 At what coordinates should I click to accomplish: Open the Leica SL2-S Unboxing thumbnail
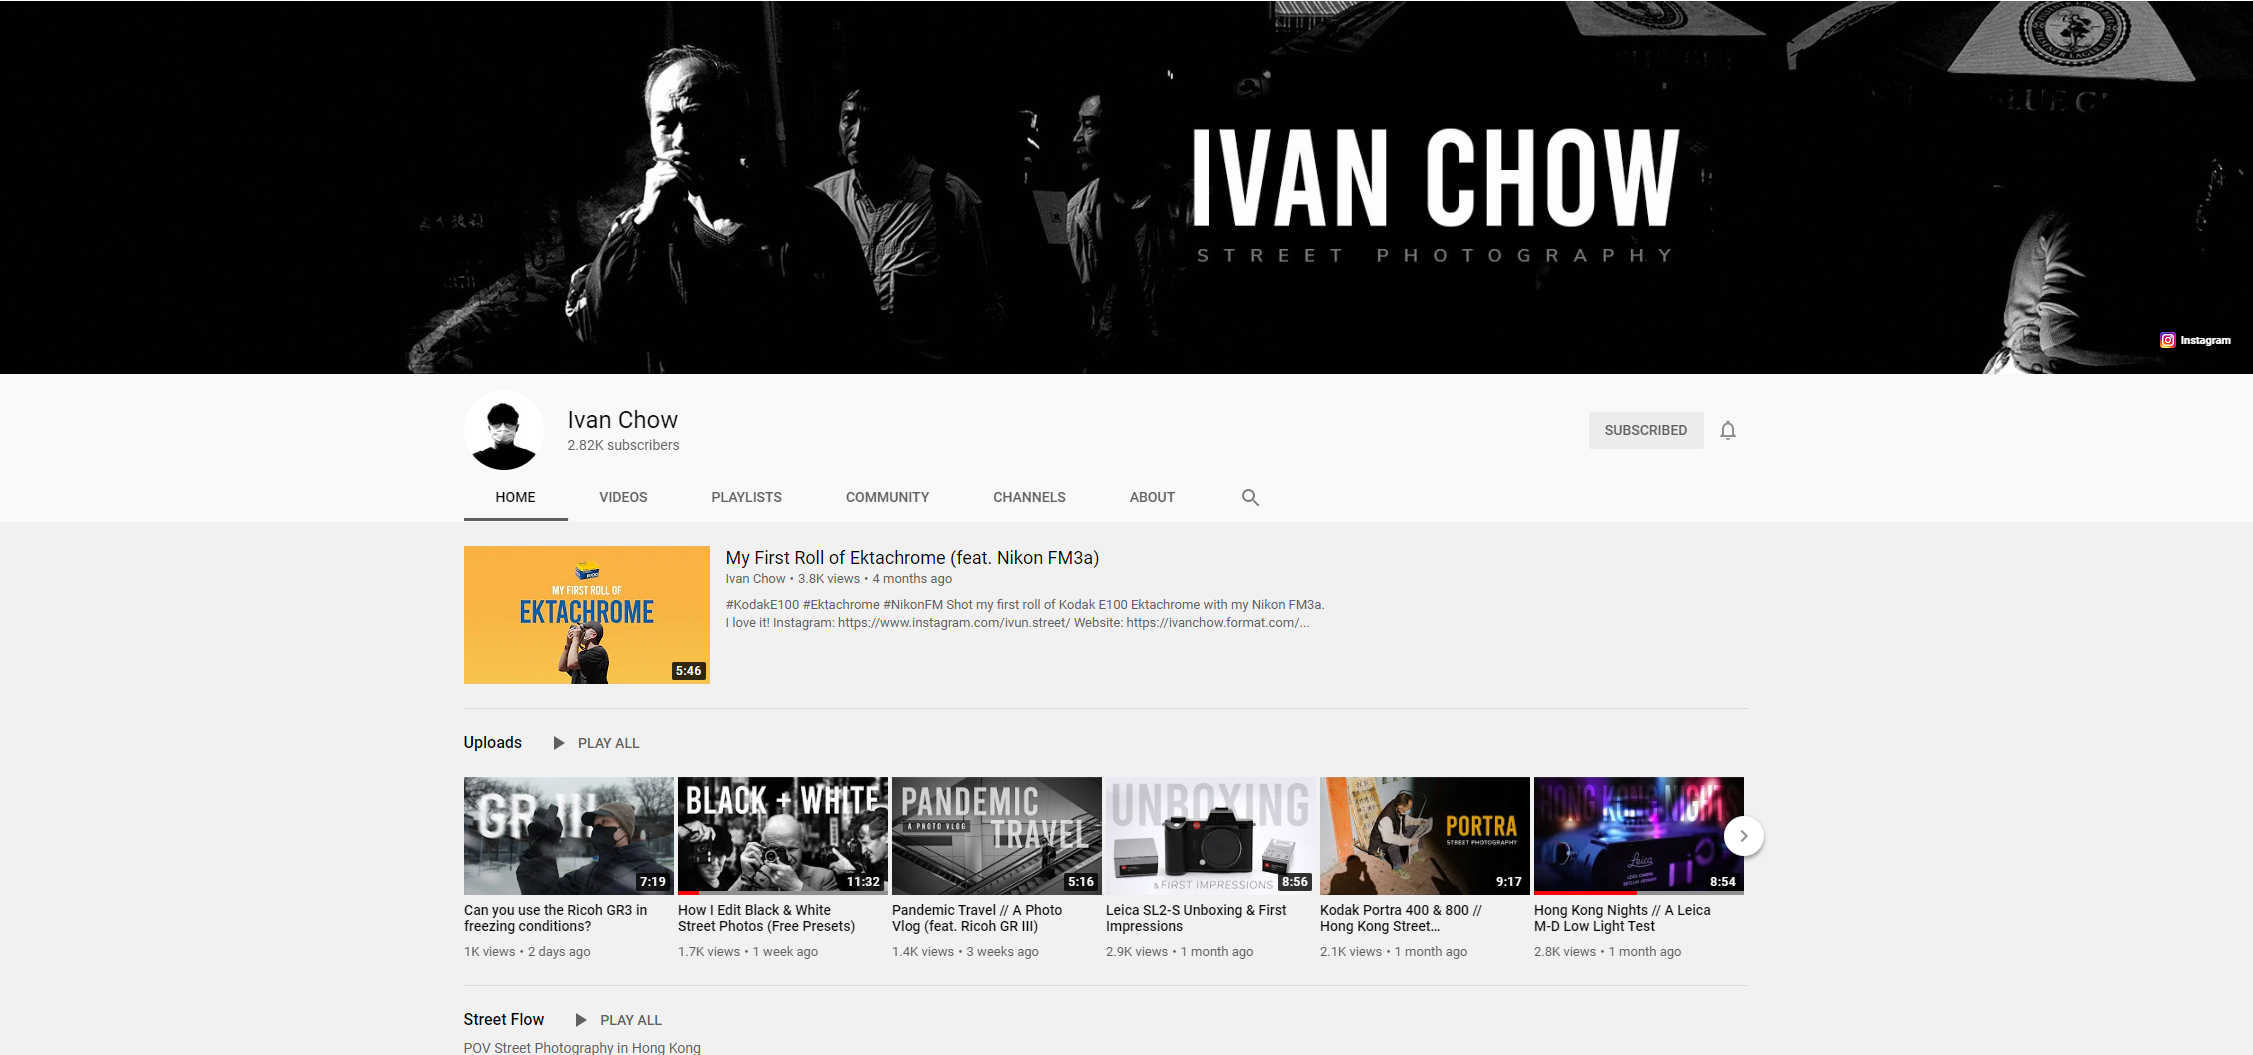tap(1211, 836)
